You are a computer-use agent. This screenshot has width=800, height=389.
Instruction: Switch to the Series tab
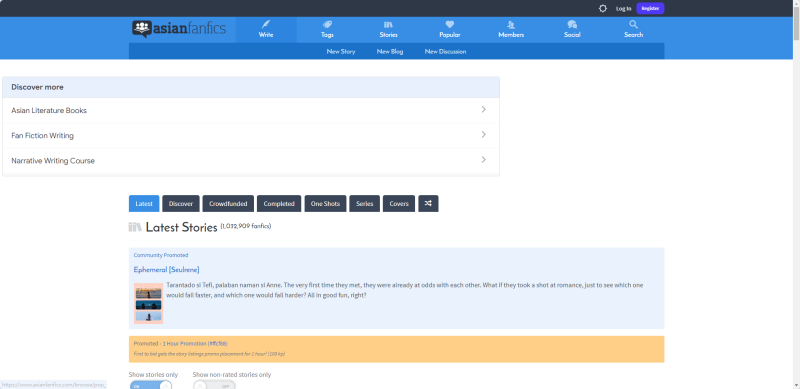(x=364, y=203)
